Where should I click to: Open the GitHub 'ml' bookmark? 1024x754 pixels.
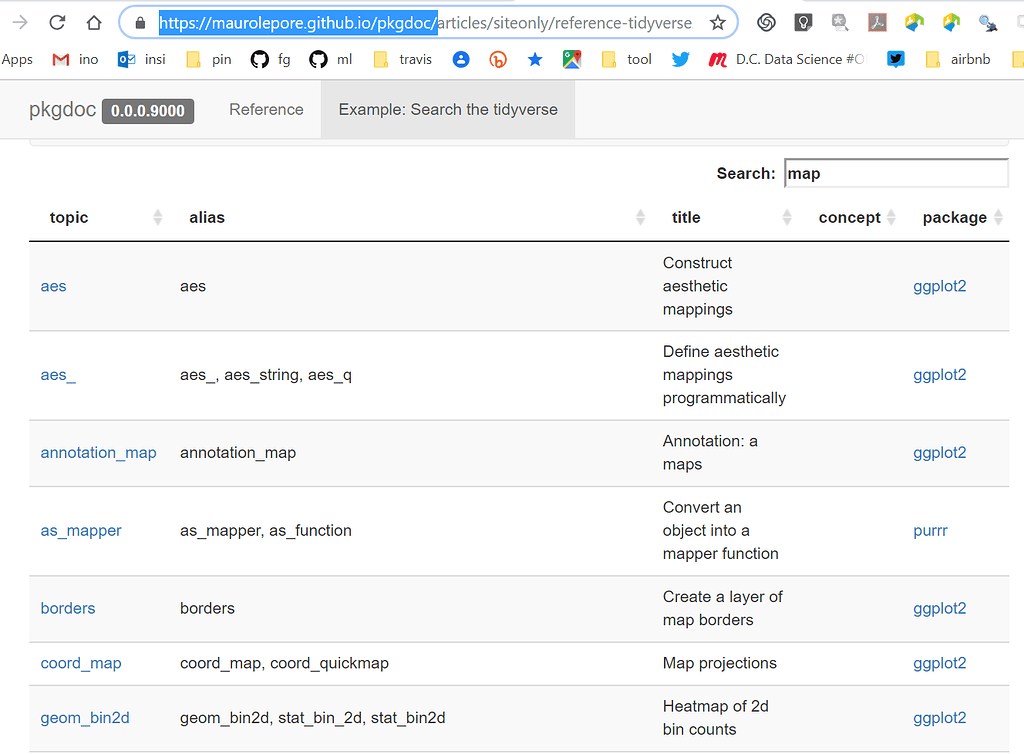click(x=330, y=59)
